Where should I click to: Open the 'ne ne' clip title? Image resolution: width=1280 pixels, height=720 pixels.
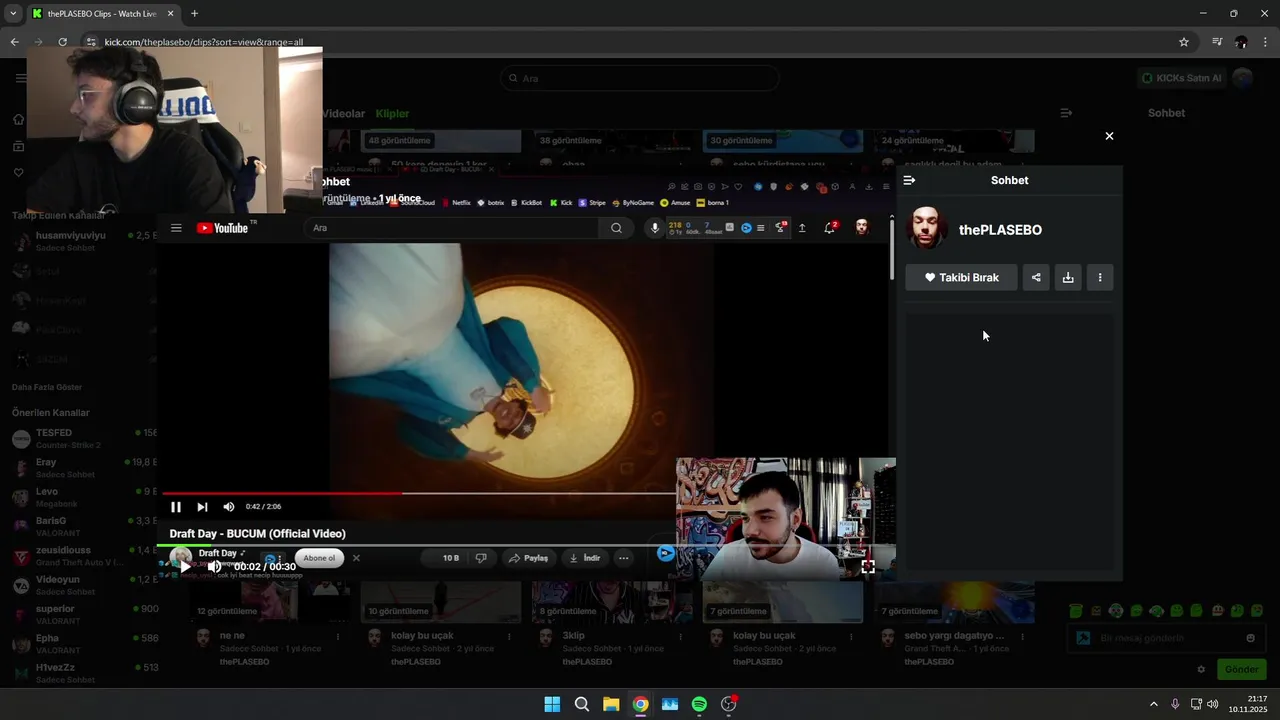point(232,635)
